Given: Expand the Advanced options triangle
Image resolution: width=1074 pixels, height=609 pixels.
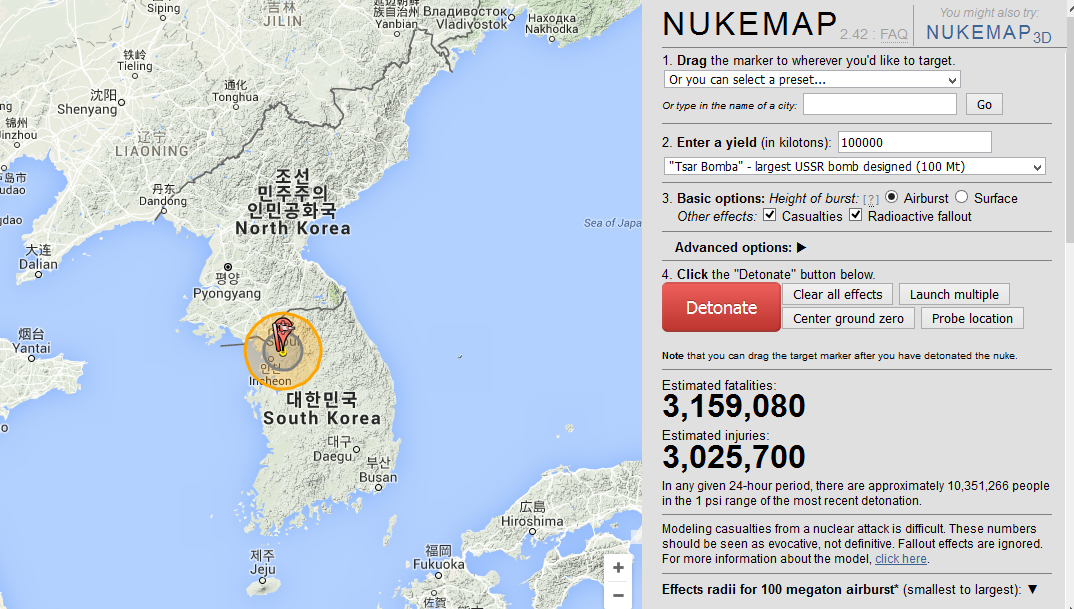Looking at the screenshot, I should (x=801, y=247).
